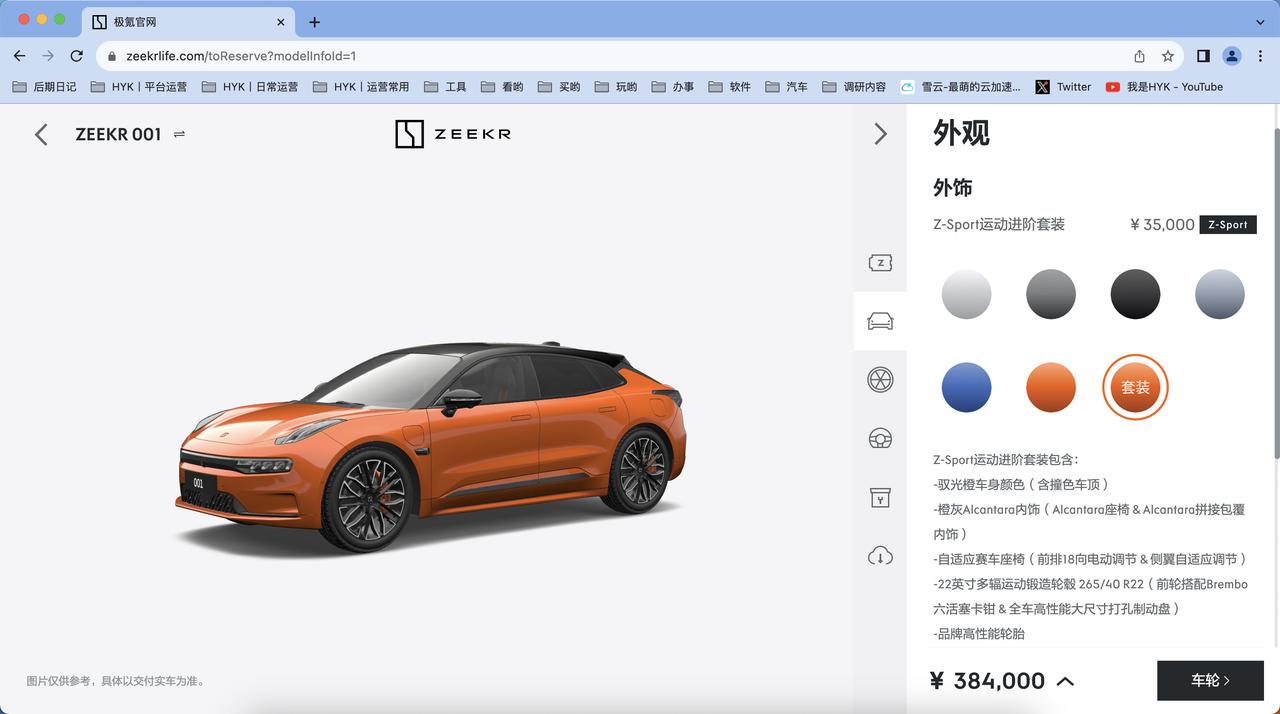Click the ZEEKR logo in header
Screen dimensions: 1280x714
(x=453, y=134)
